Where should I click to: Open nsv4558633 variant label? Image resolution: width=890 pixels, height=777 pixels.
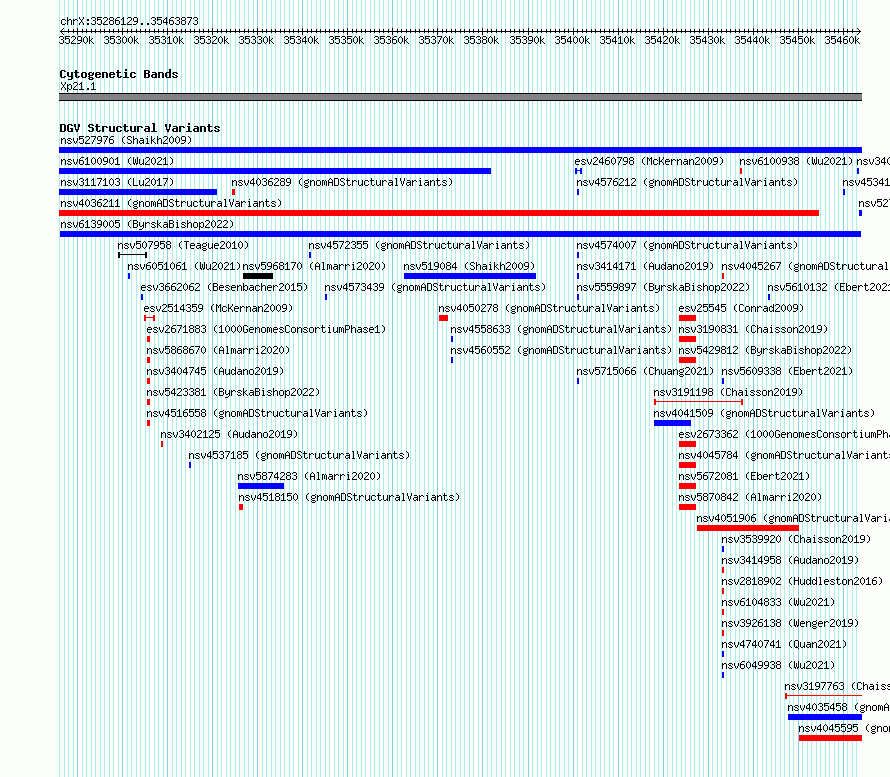click(x=561, y=329)
